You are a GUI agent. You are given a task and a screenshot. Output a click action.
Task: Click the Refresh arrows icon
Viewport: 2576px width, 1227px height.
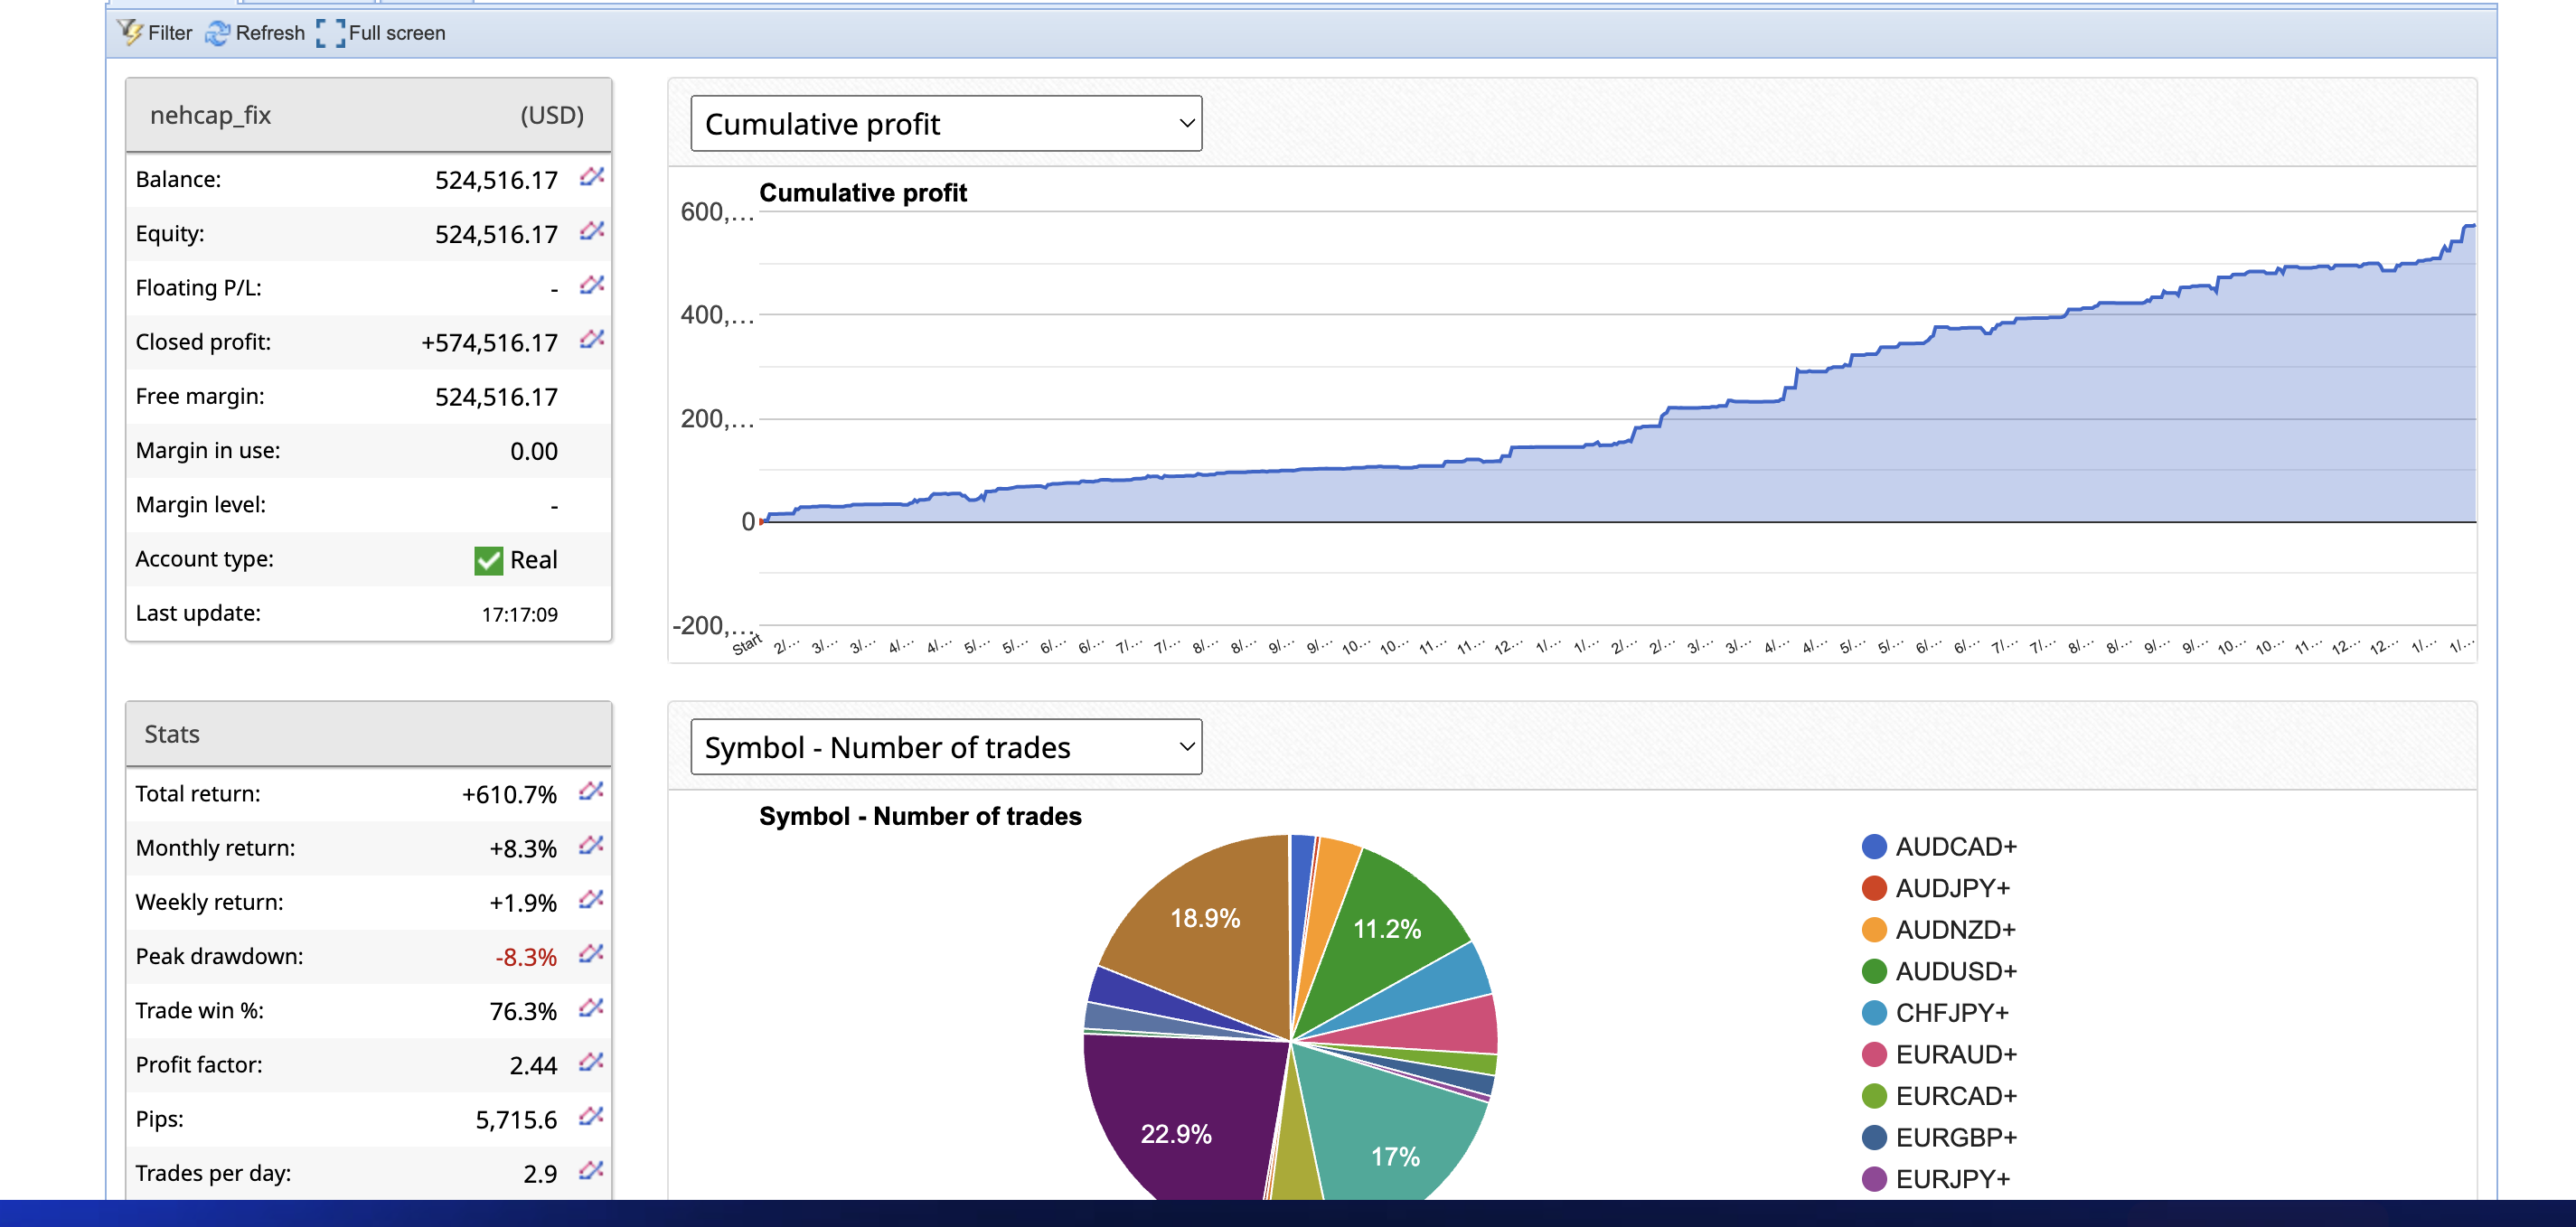[217, 33]
